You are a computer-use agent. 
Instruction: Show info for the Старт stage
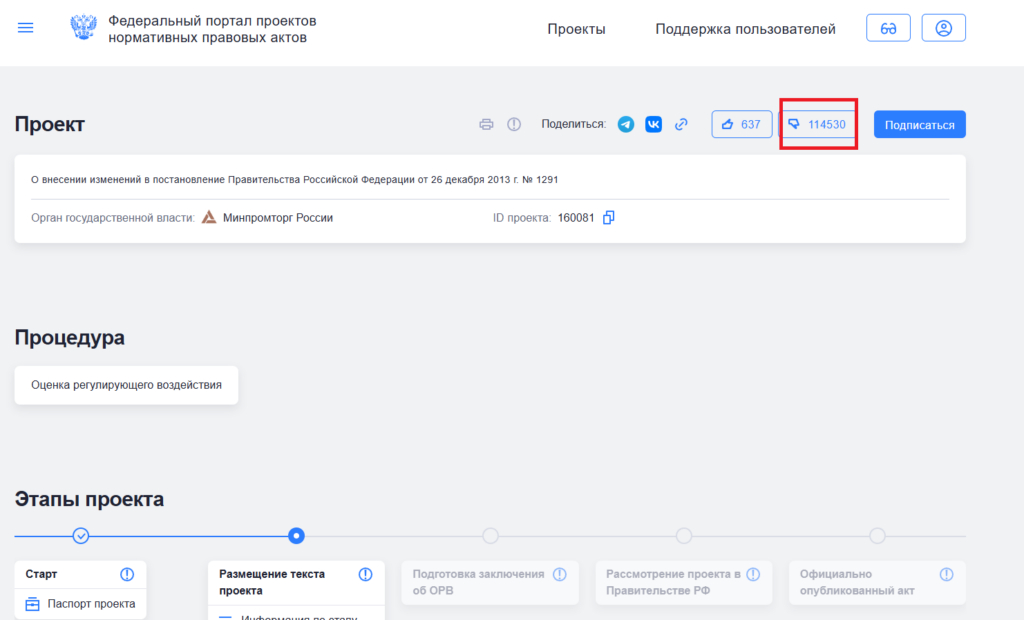tap(127, 574)
